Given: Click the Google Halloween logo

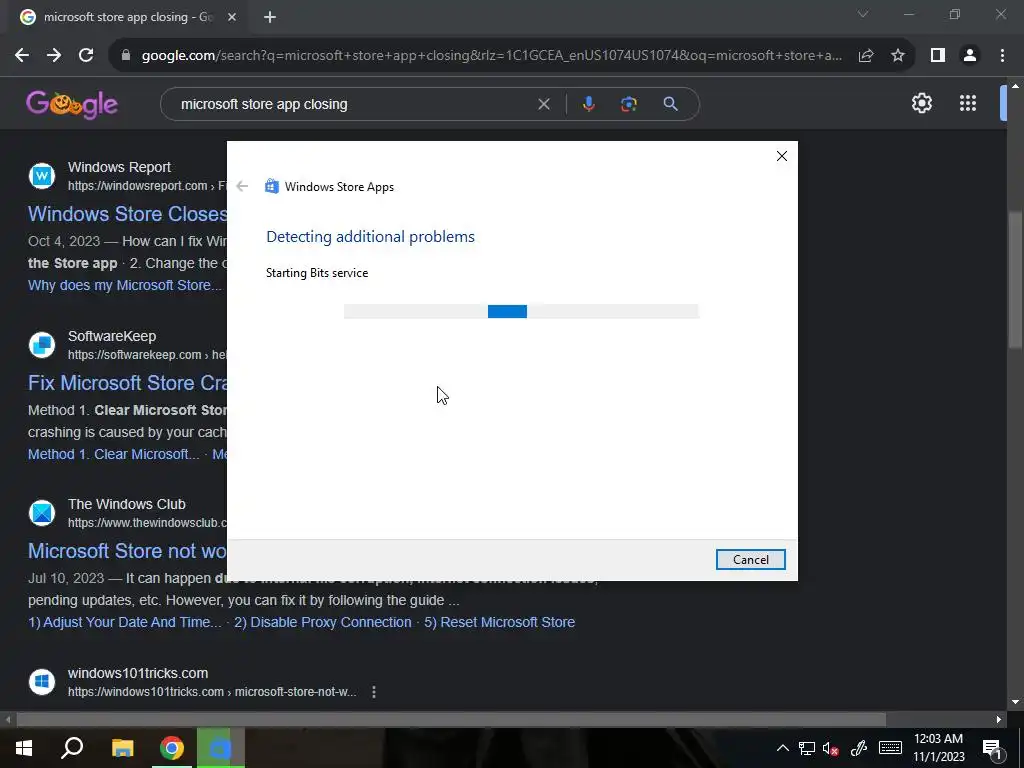Looking at the screenshot, I should 72,104.
